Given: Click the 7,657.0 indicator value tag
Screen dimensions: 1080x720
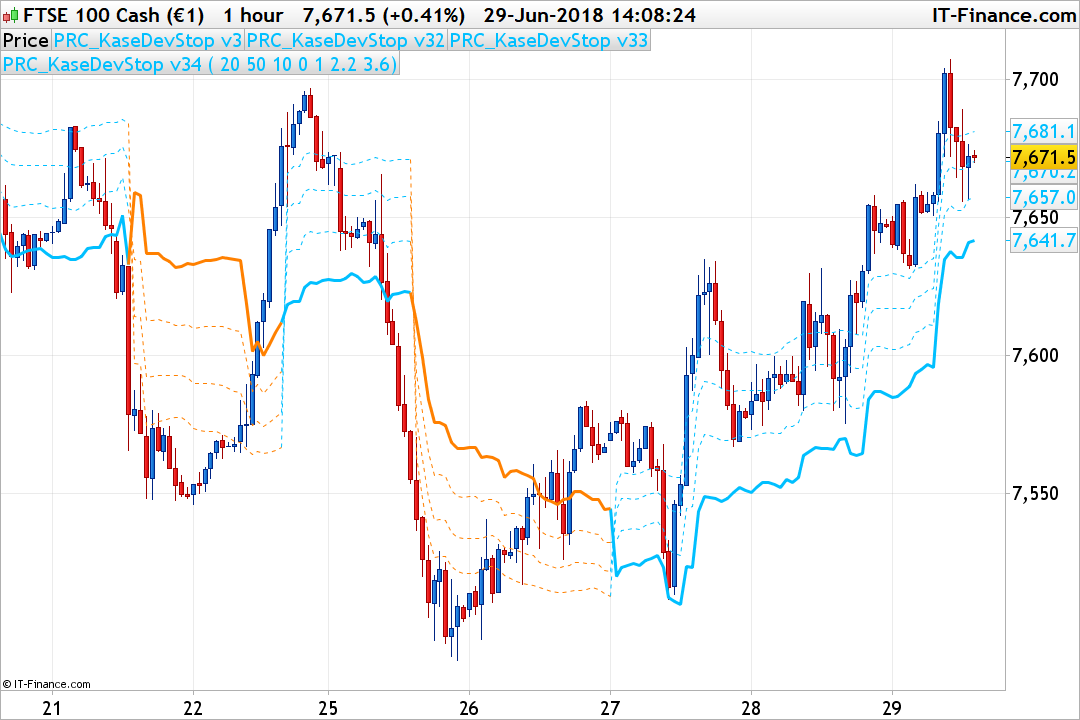Looking at the screenshot, I should [x=1043, y=198].
